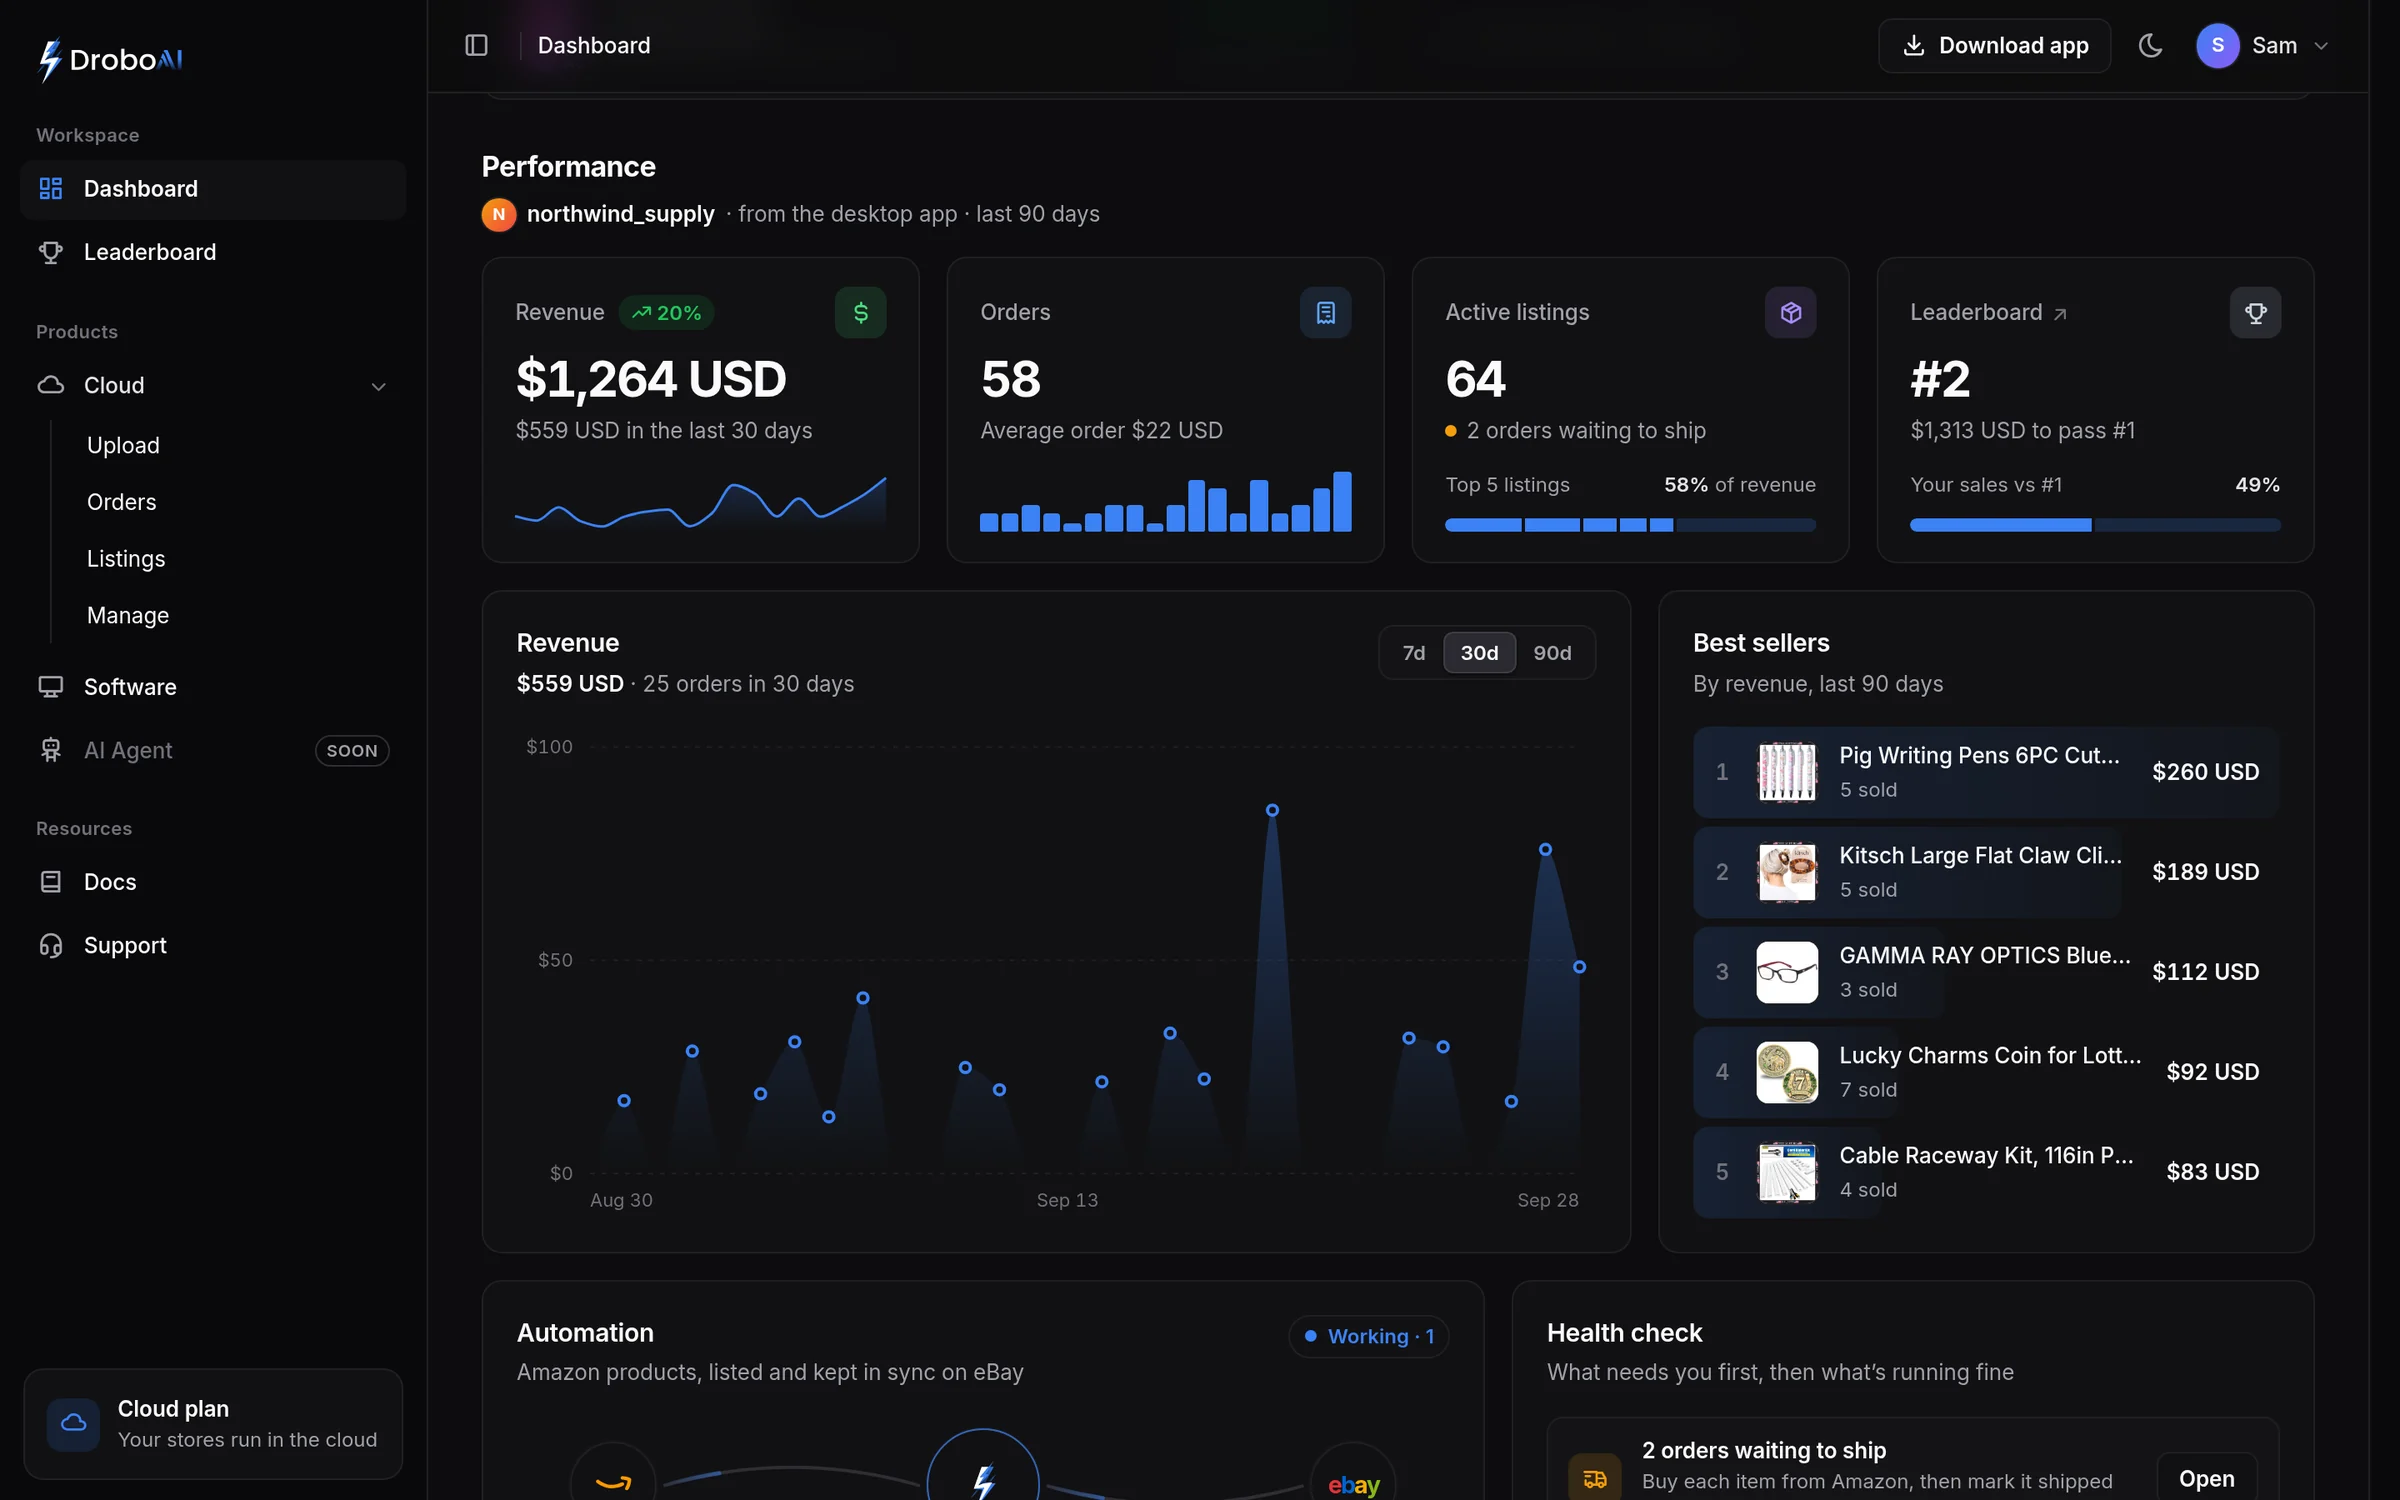Screen dimensions: 2400x1500
Task: Open Support in Resources
Action: [213, 945]
